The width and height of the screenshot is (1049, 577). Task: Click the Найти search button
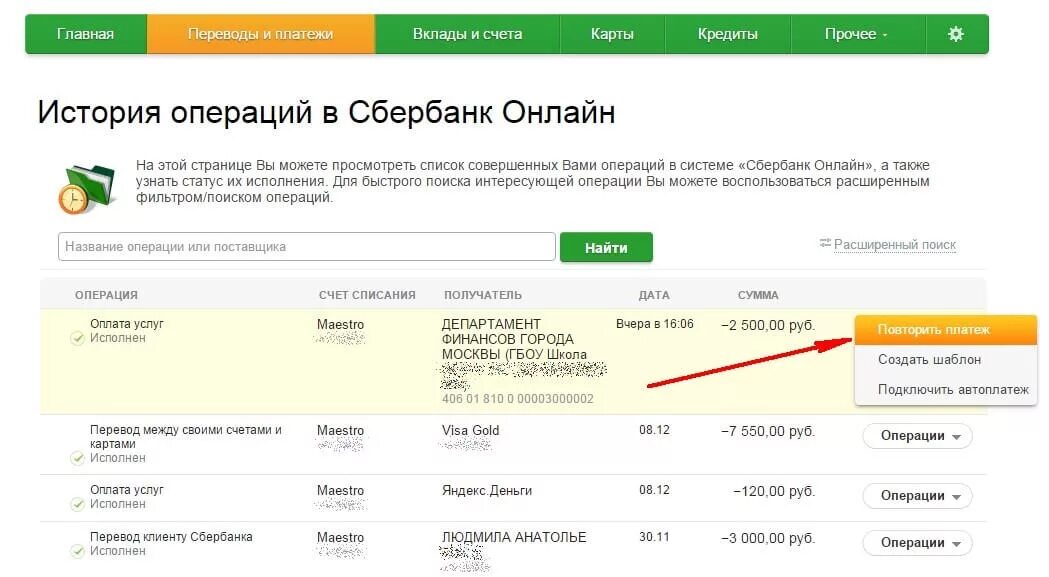[606, 248]
